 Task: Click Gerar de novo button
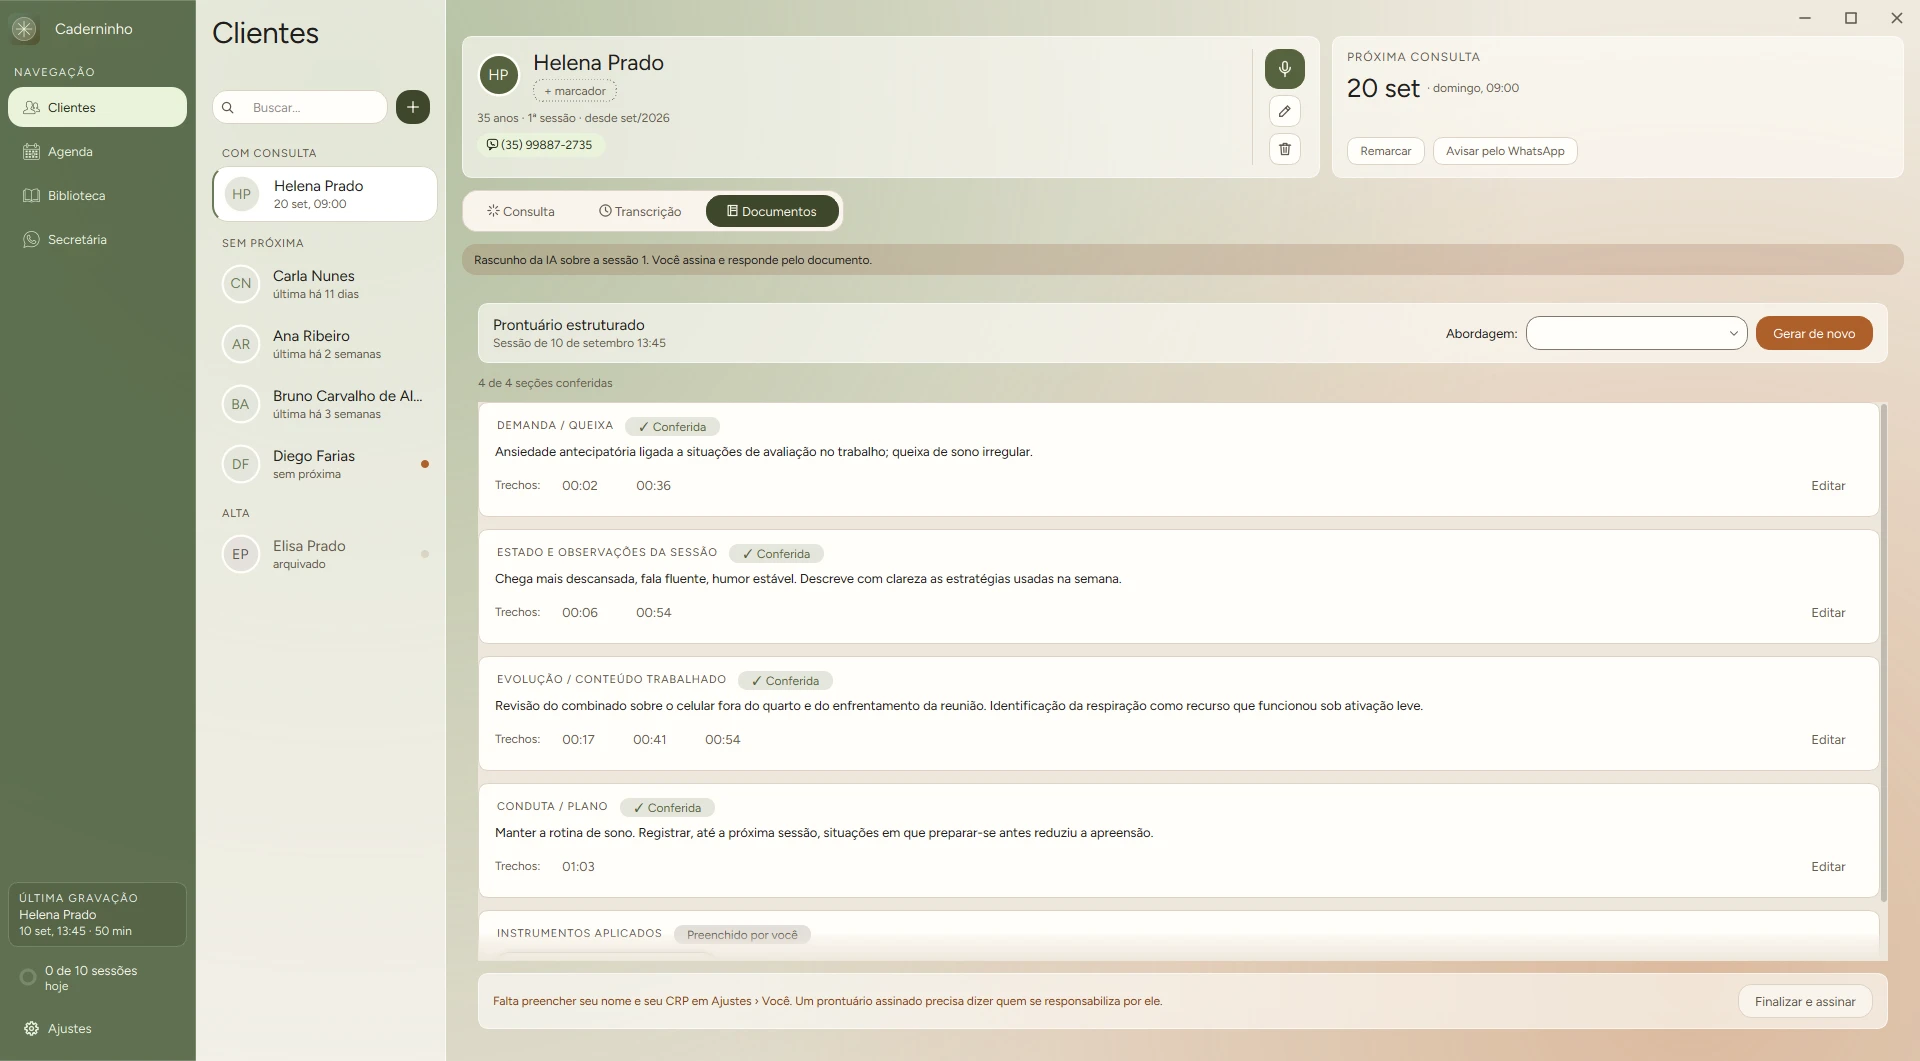click(x=1814, y=334)
